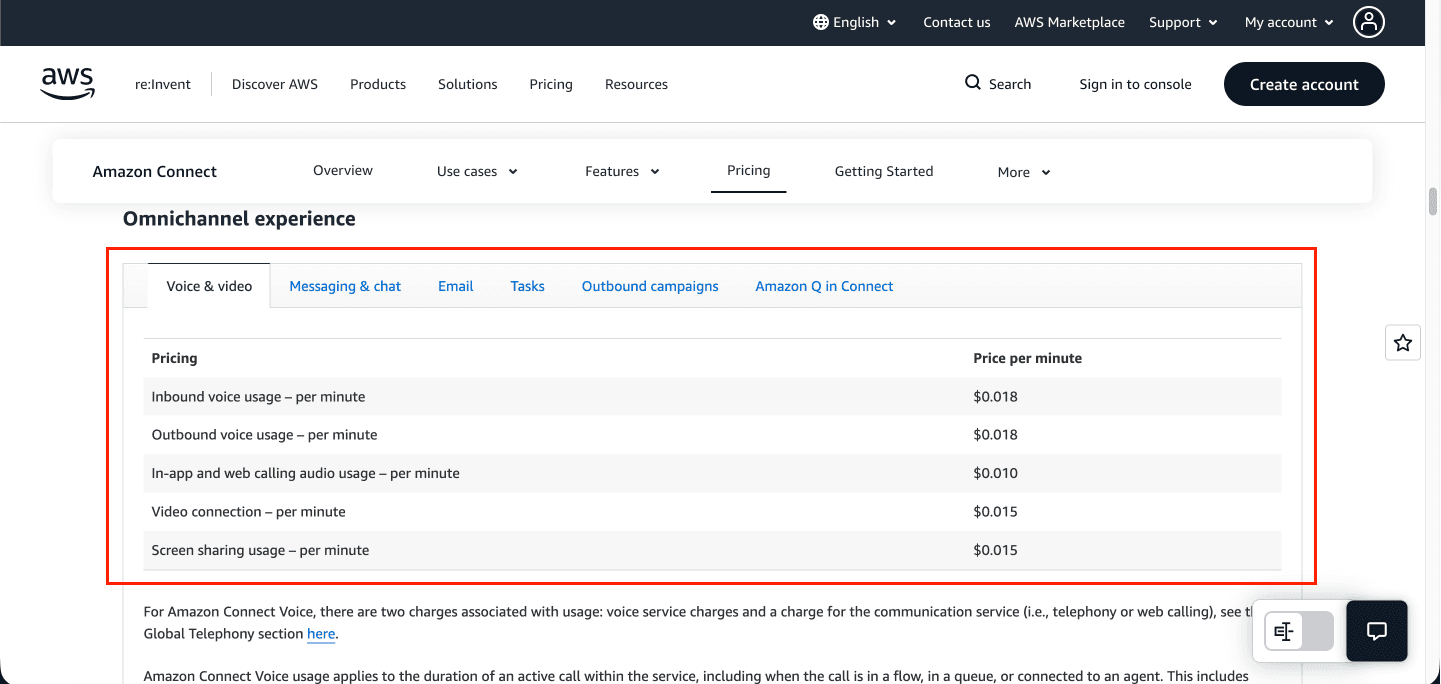1441x684 pixels.
Task: Open the top navigation Pricing menu
Action: click(551, 84)
